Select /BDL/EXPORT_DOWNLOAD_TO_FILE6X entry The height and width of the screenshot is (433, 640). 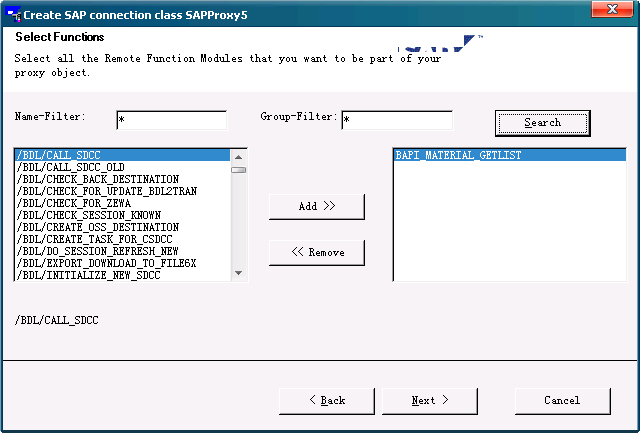(x=123, y=263)
